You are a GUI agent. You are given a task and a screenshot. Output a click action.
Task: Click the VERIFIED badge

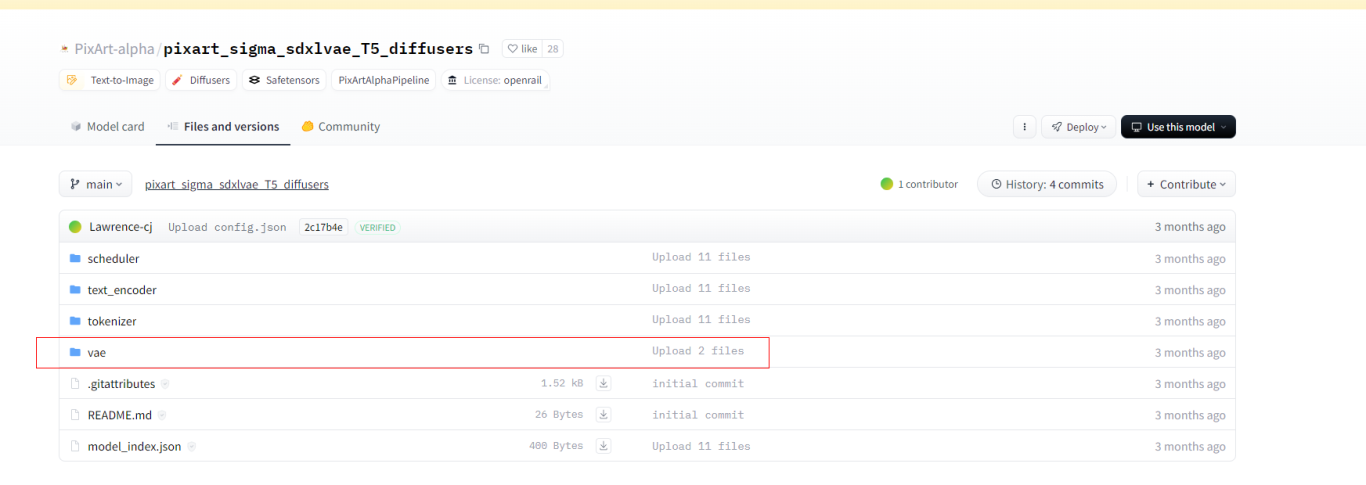click(378, 227)
